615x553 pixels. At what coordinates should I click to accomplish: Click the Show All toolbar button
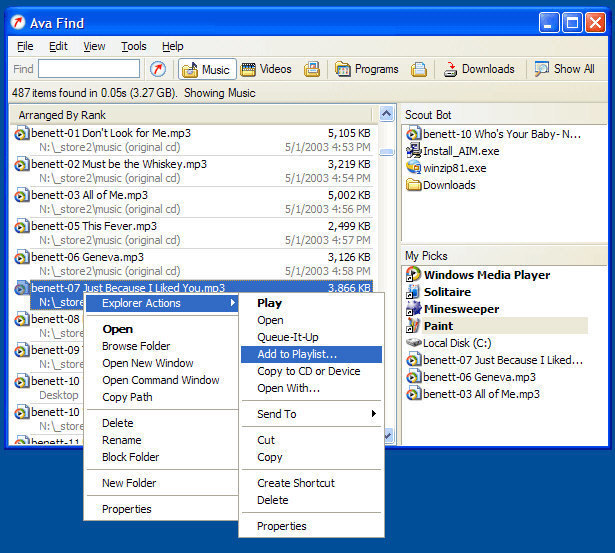(565, 69)
